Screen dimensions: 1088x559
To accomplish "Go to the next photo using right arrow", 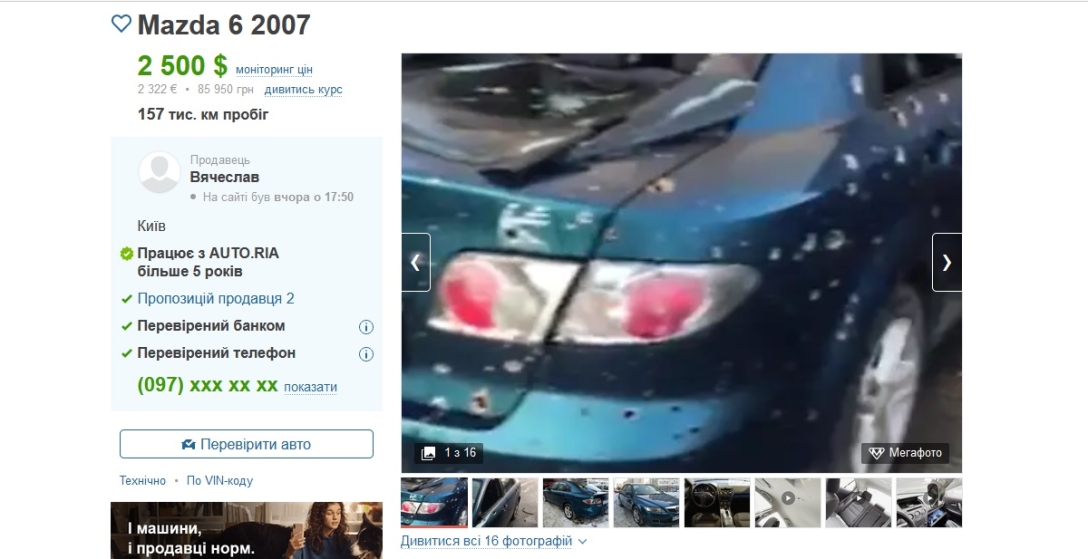I will [946, 262].
